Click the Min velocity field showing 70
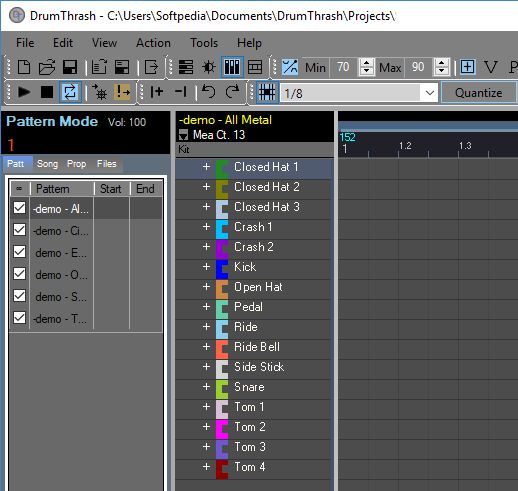This screenshot has width=518, height=491. click(343, 67)
